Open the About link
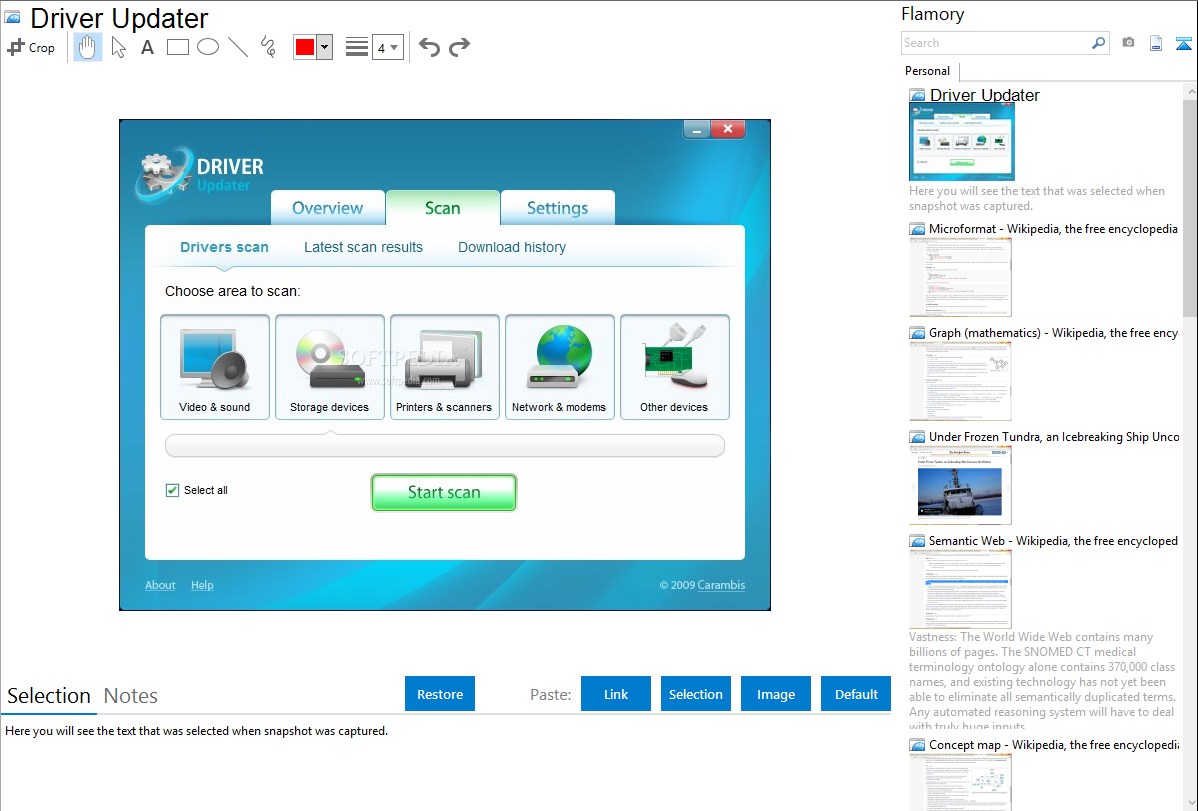Image resolution: width=1198 pixels, height=811 pixels. pyautogui.click(x=160, y=585)
